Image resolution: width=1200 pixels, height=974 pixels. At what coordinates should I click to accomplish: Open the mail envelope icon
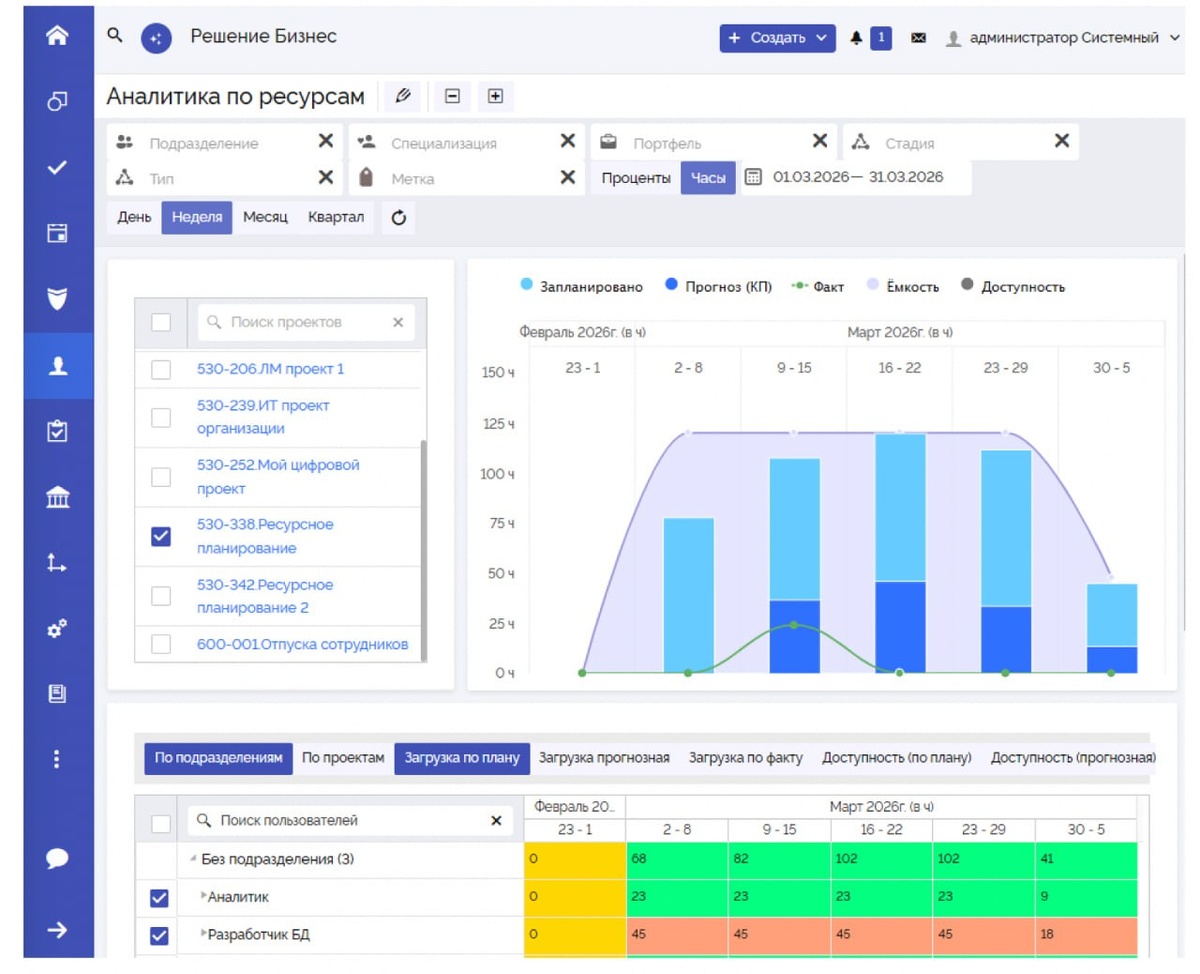pyautogui.click(x=918, y=38)
